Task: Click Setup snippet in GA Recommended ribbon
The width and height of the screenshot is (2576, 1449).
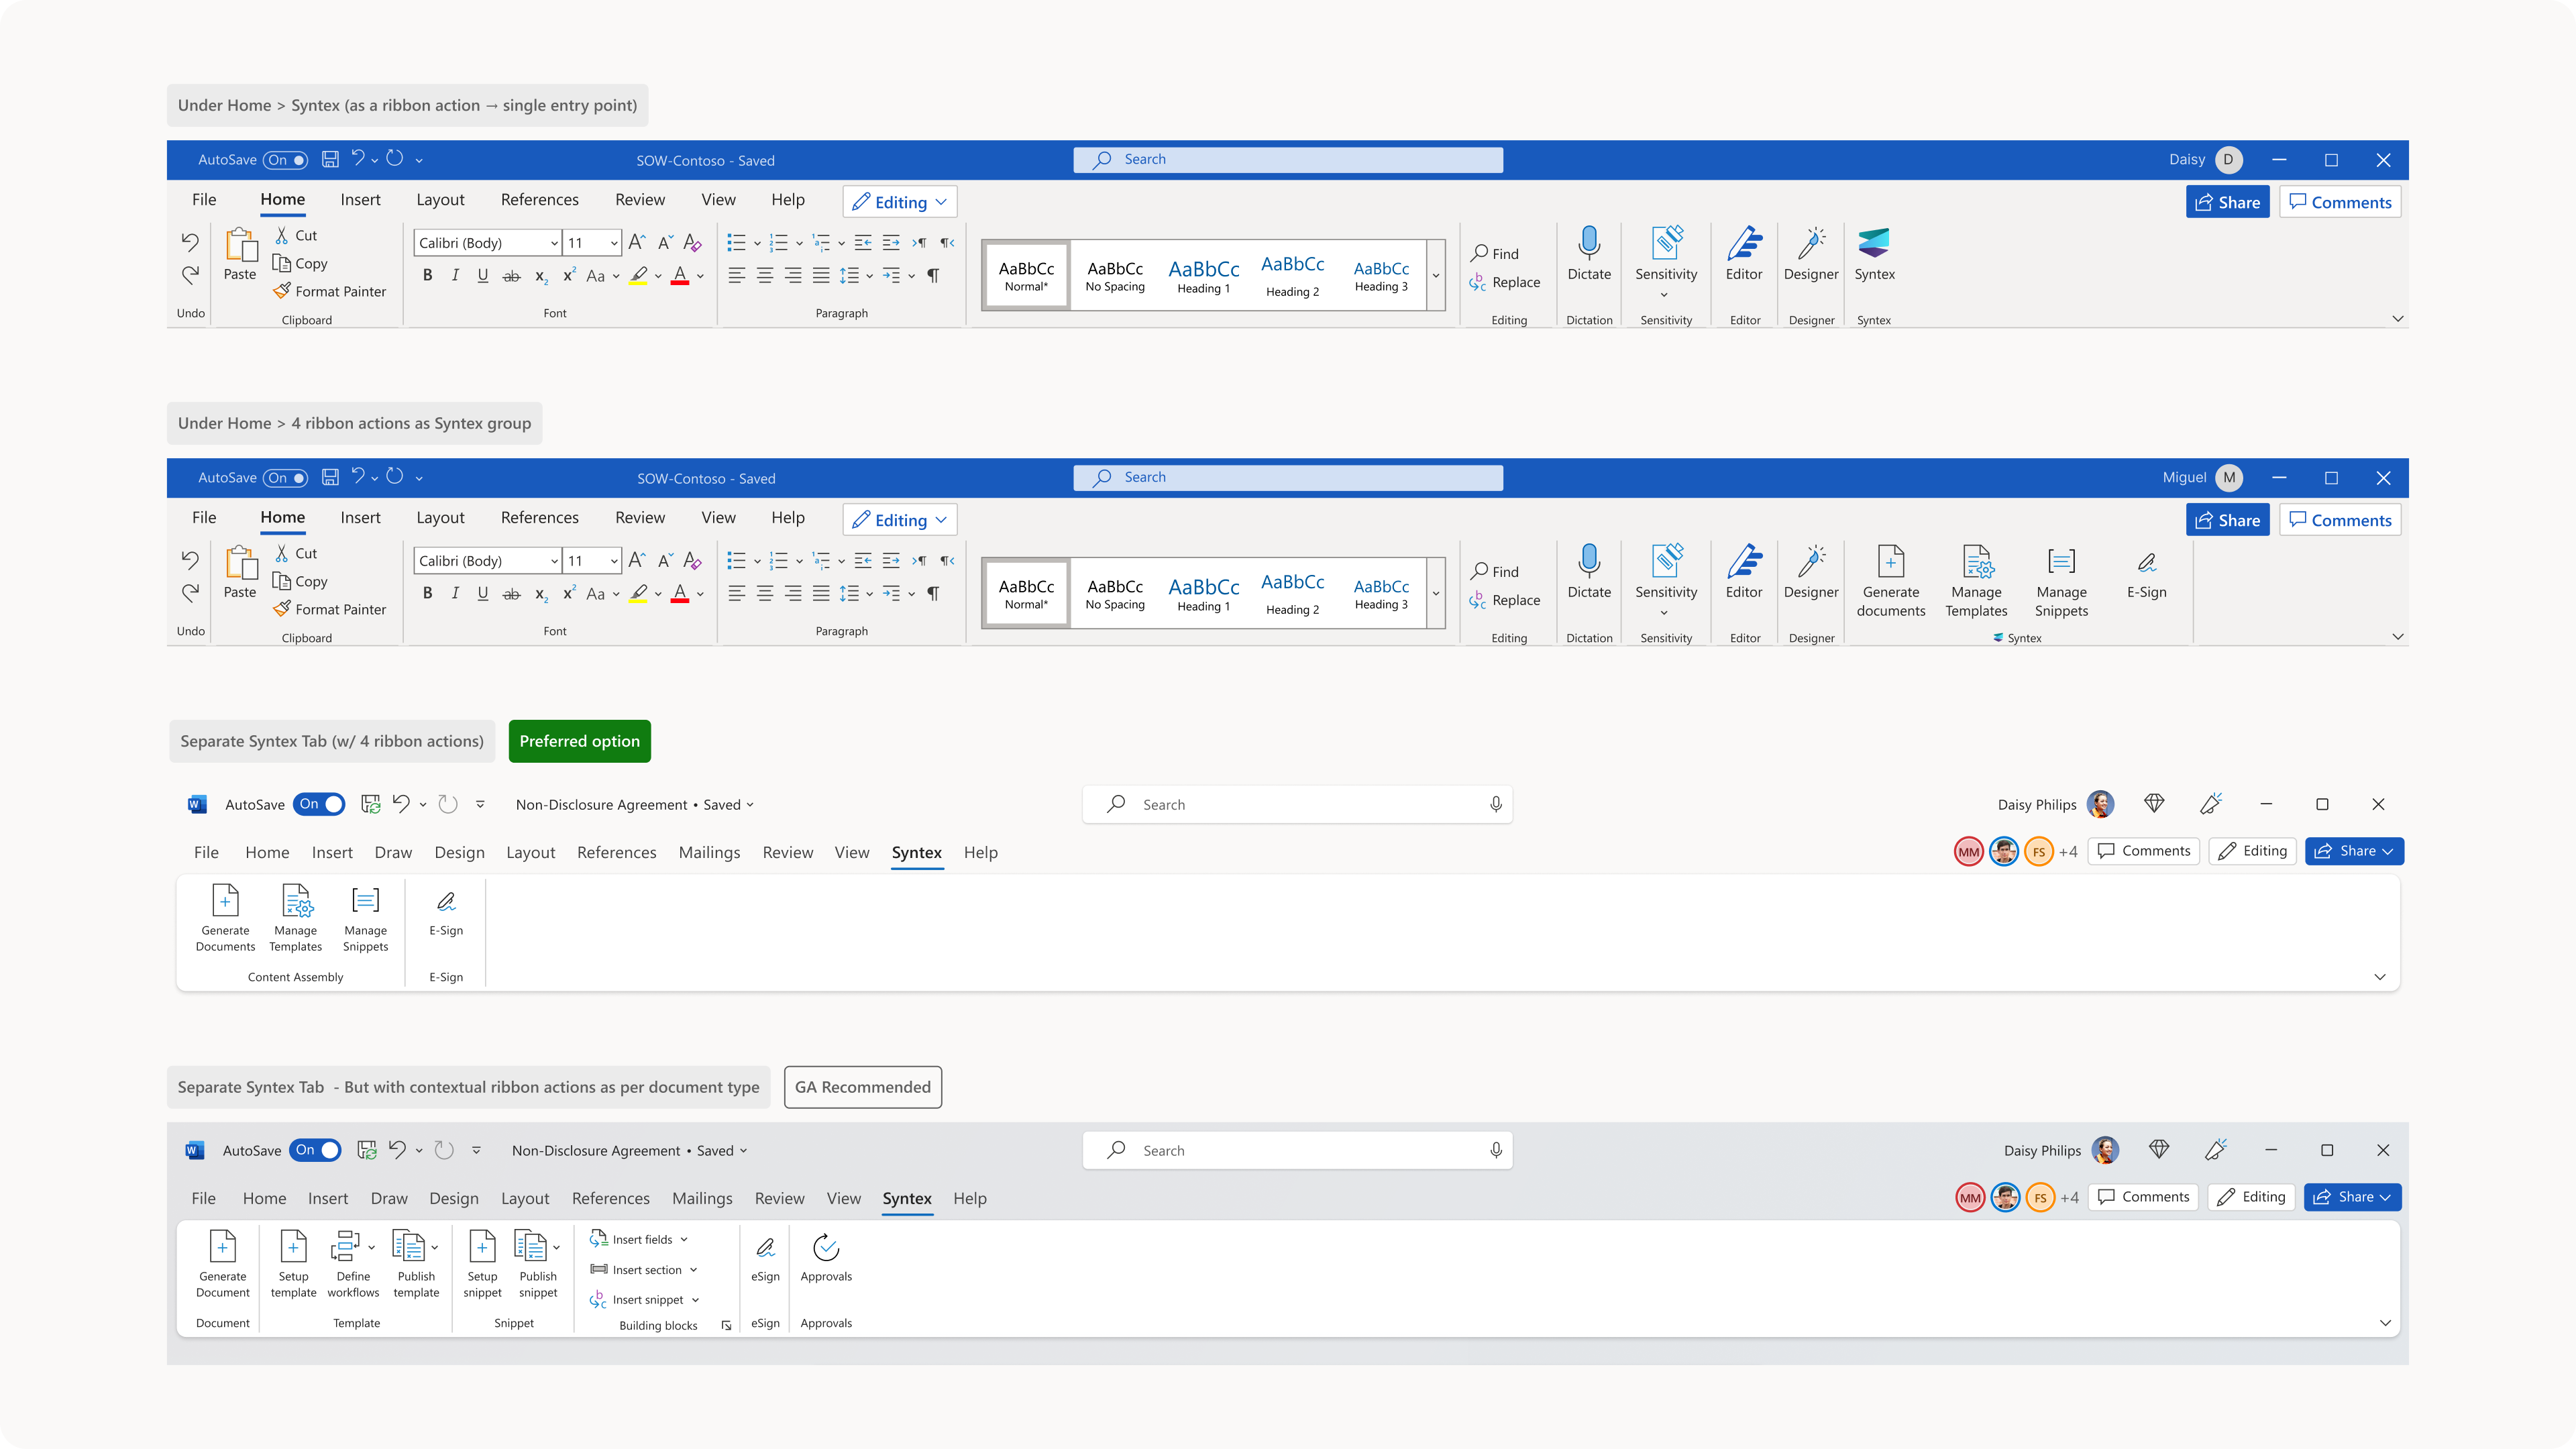Action: [482, 1264]
